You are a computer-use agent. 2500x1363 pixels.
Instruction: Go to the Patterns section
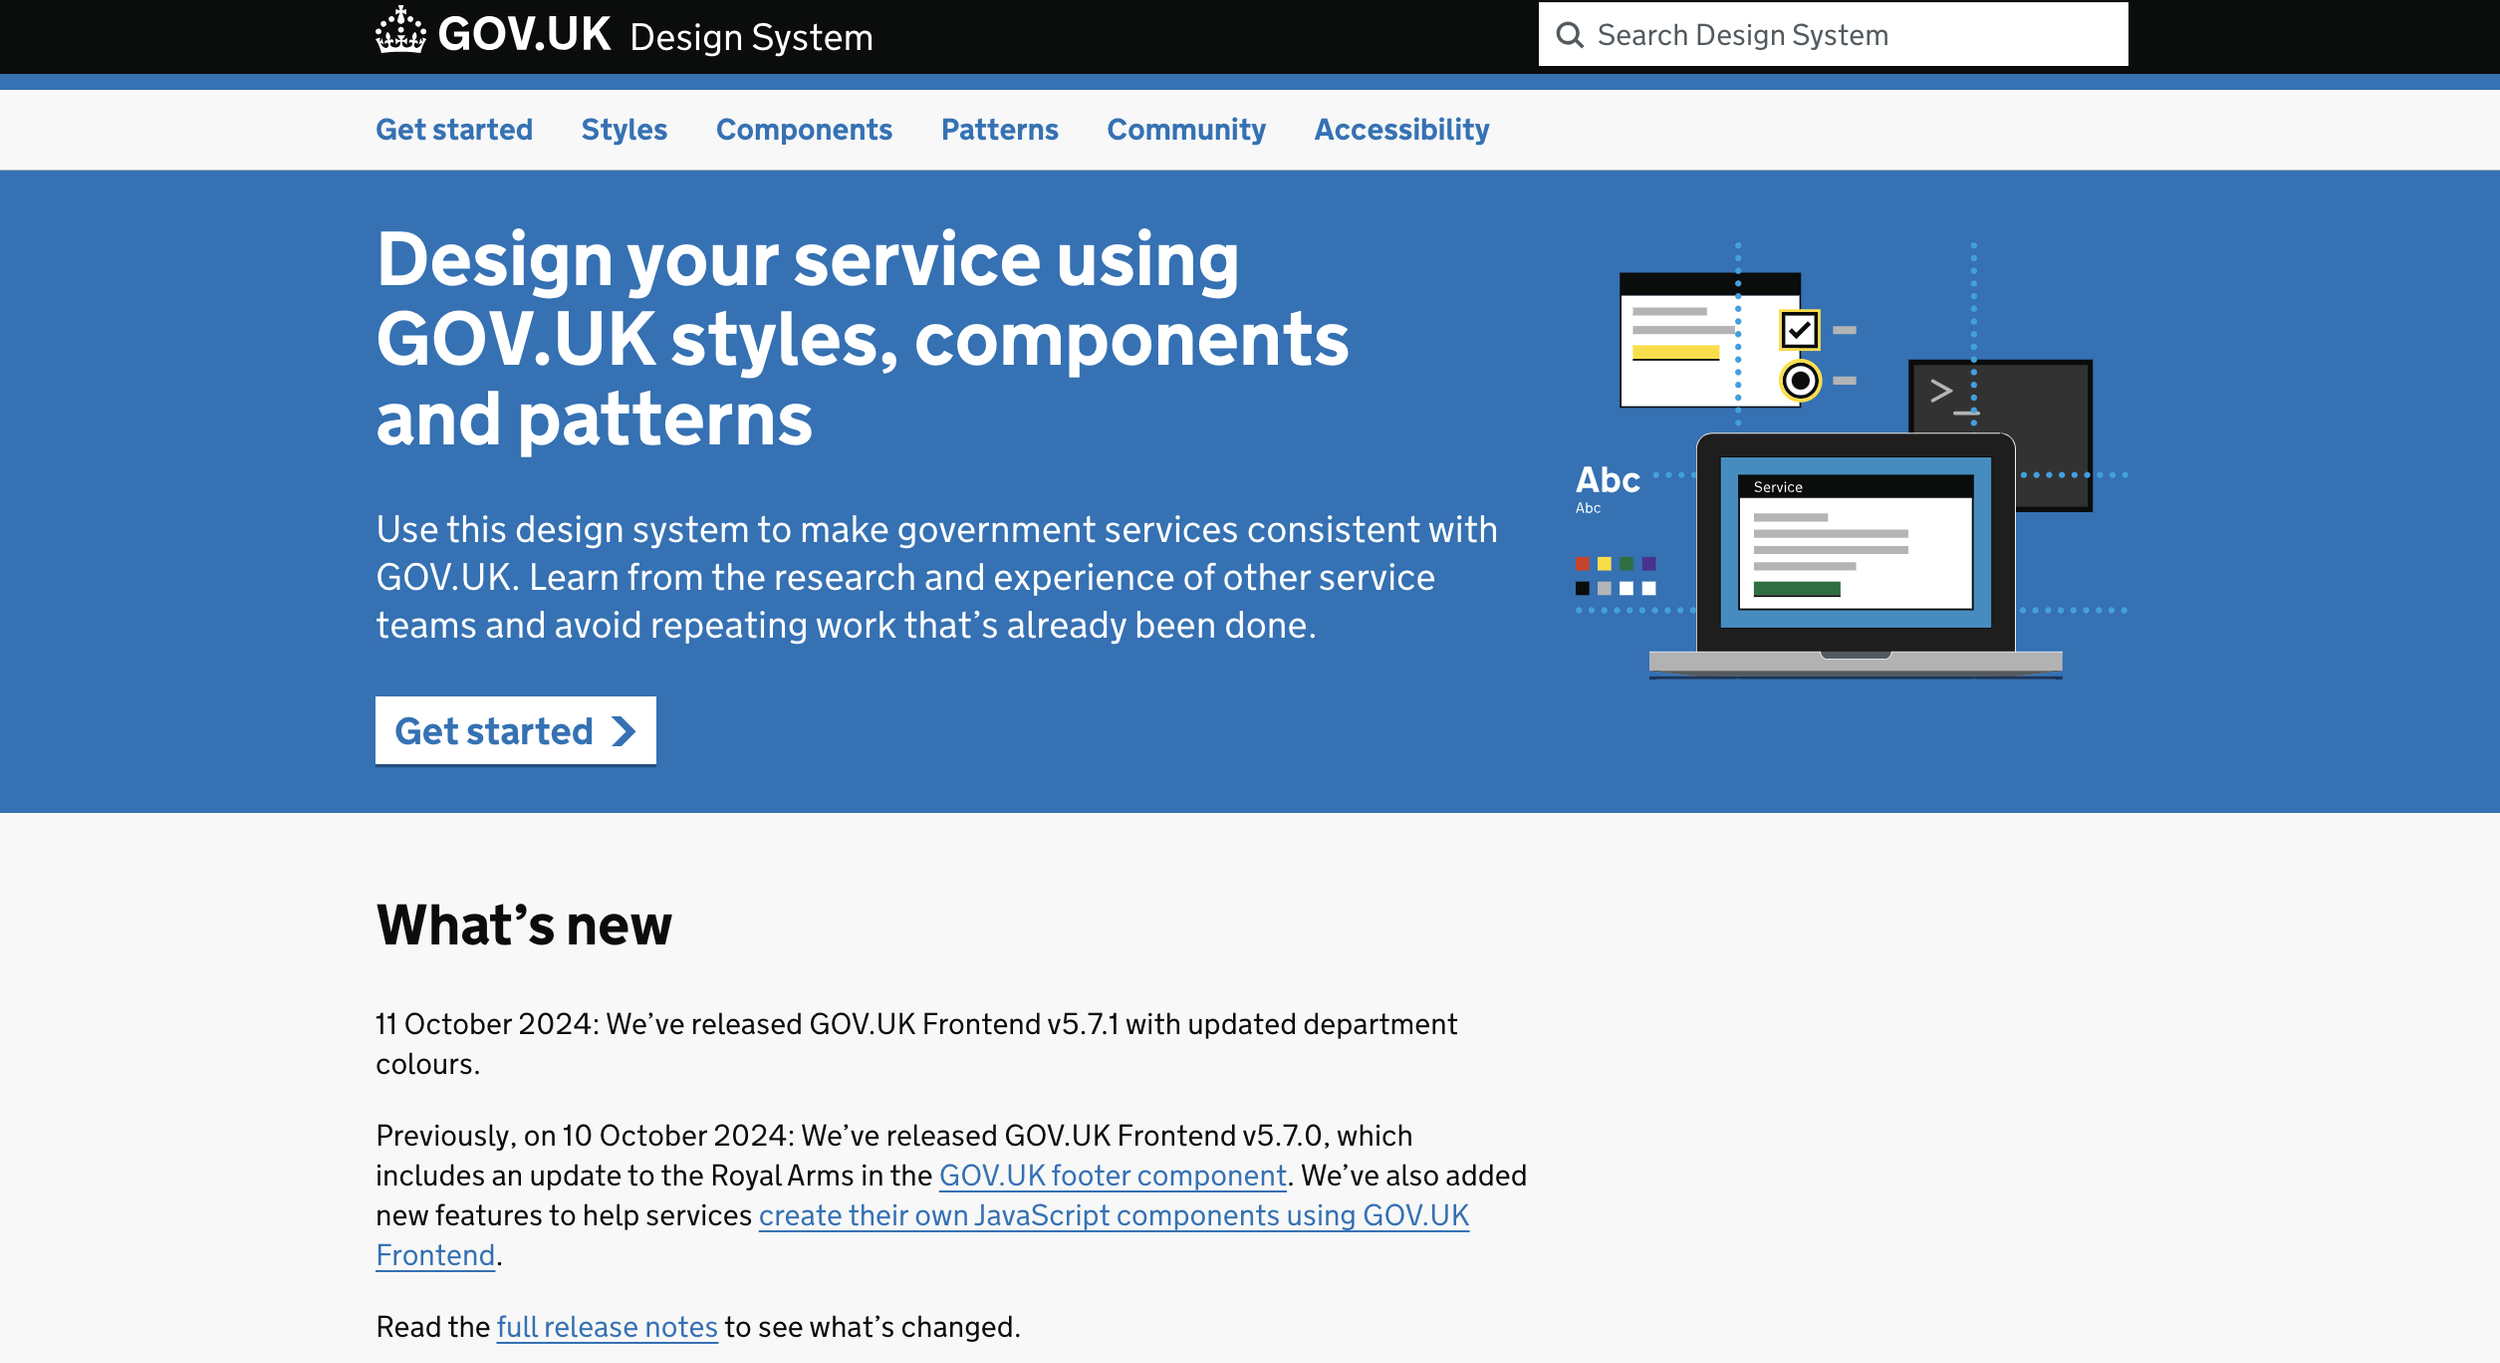(x=999, y=130)
